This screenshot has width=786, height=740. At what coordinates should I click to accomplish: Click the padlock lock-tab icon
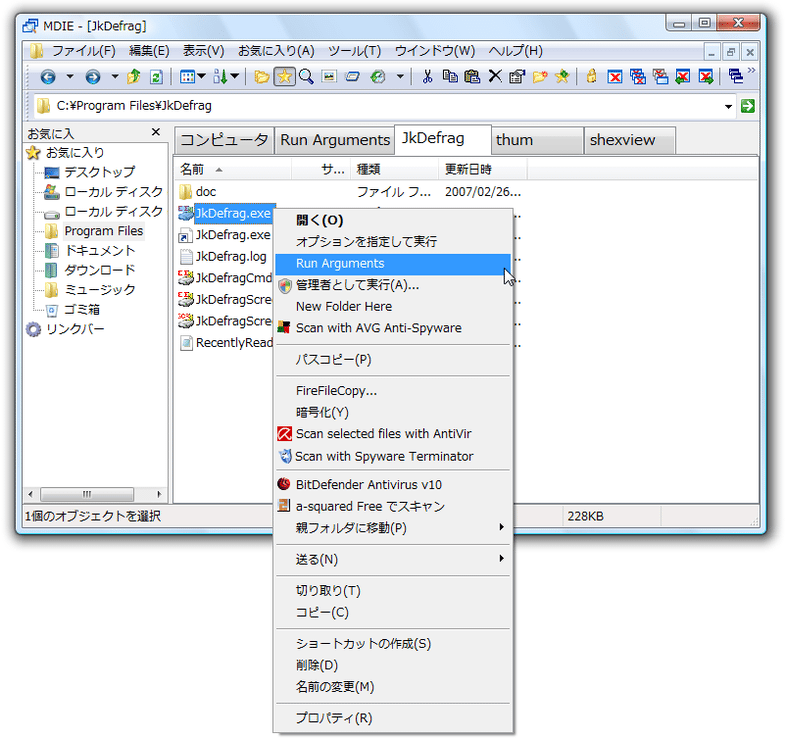pyautogui.click(x=592, y=76)
